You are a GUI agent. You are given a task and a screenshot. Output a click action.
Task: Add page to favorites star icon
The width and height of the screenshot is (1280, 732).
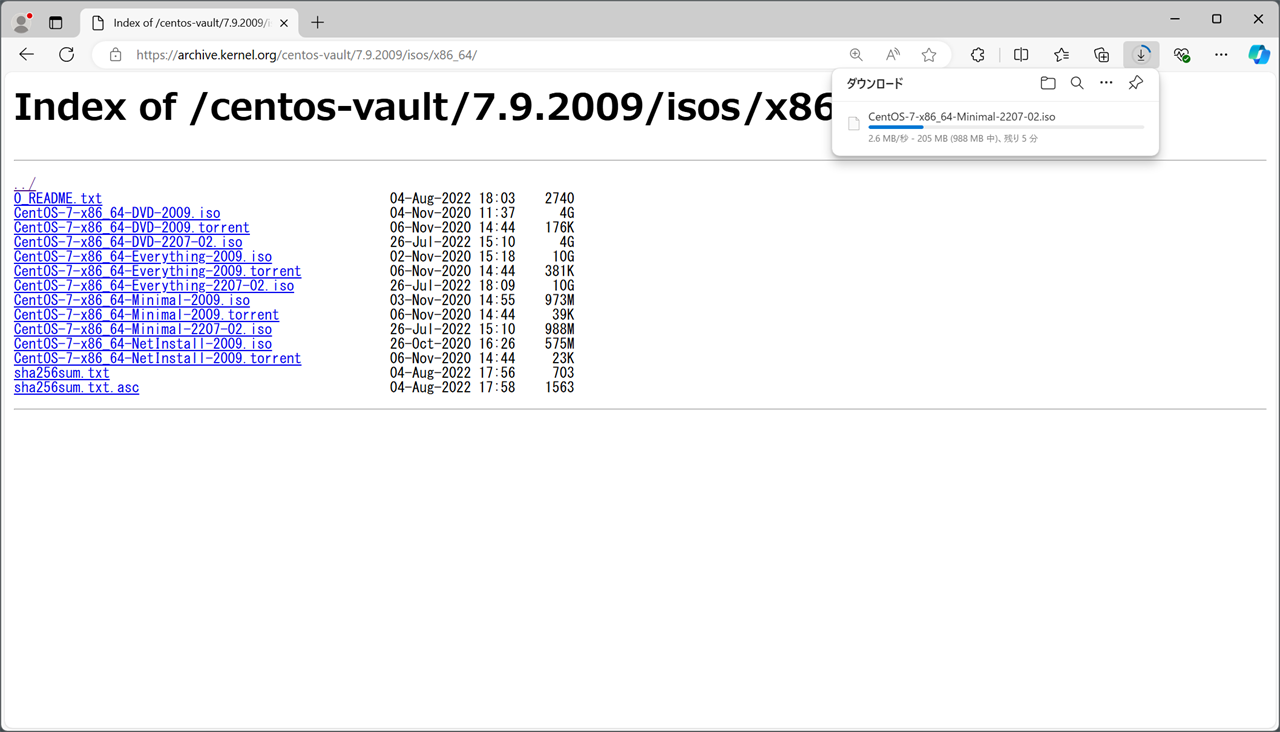pyautogui.click(x=929, y=55)
